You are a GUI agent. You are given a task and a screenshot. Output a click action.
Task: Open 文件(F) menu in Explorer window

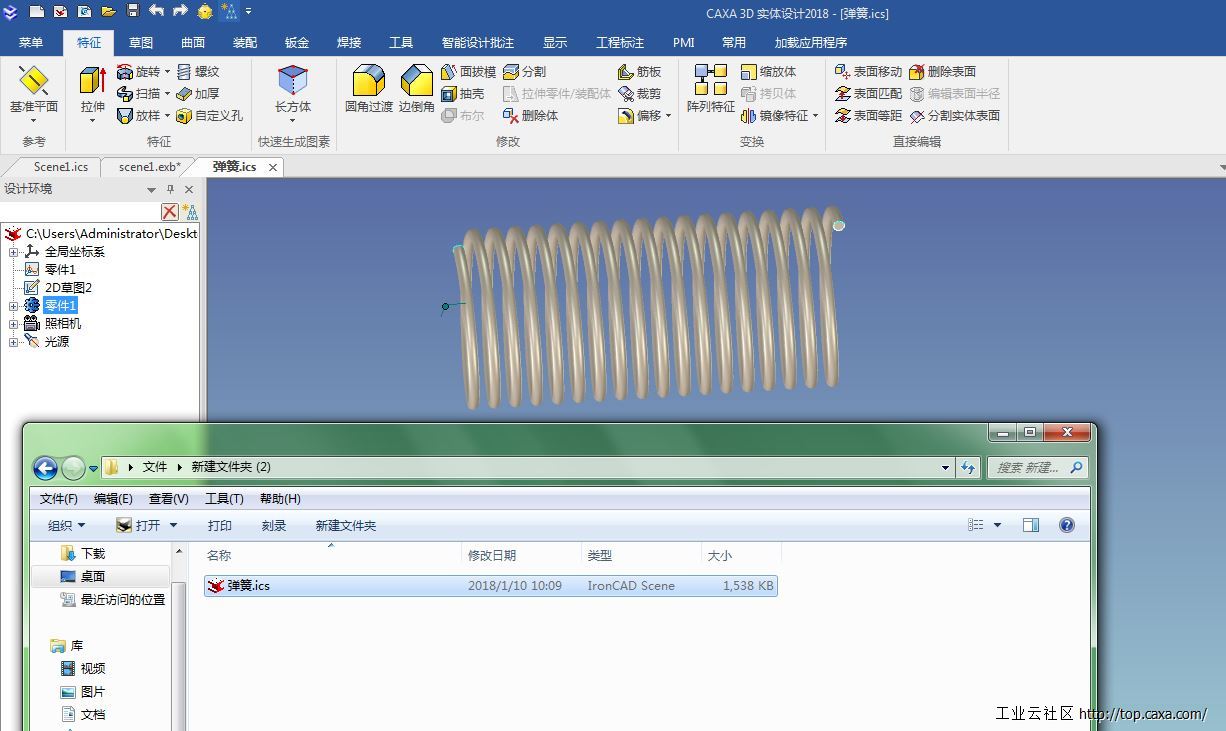[59, 499]
